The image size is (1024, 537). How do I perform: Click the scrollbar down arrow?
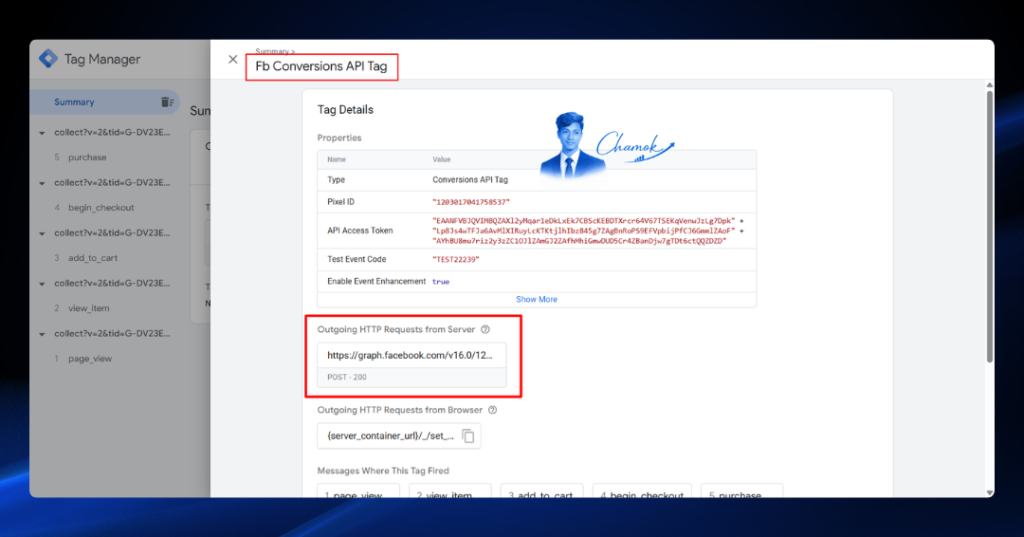(x=989, y=493)
